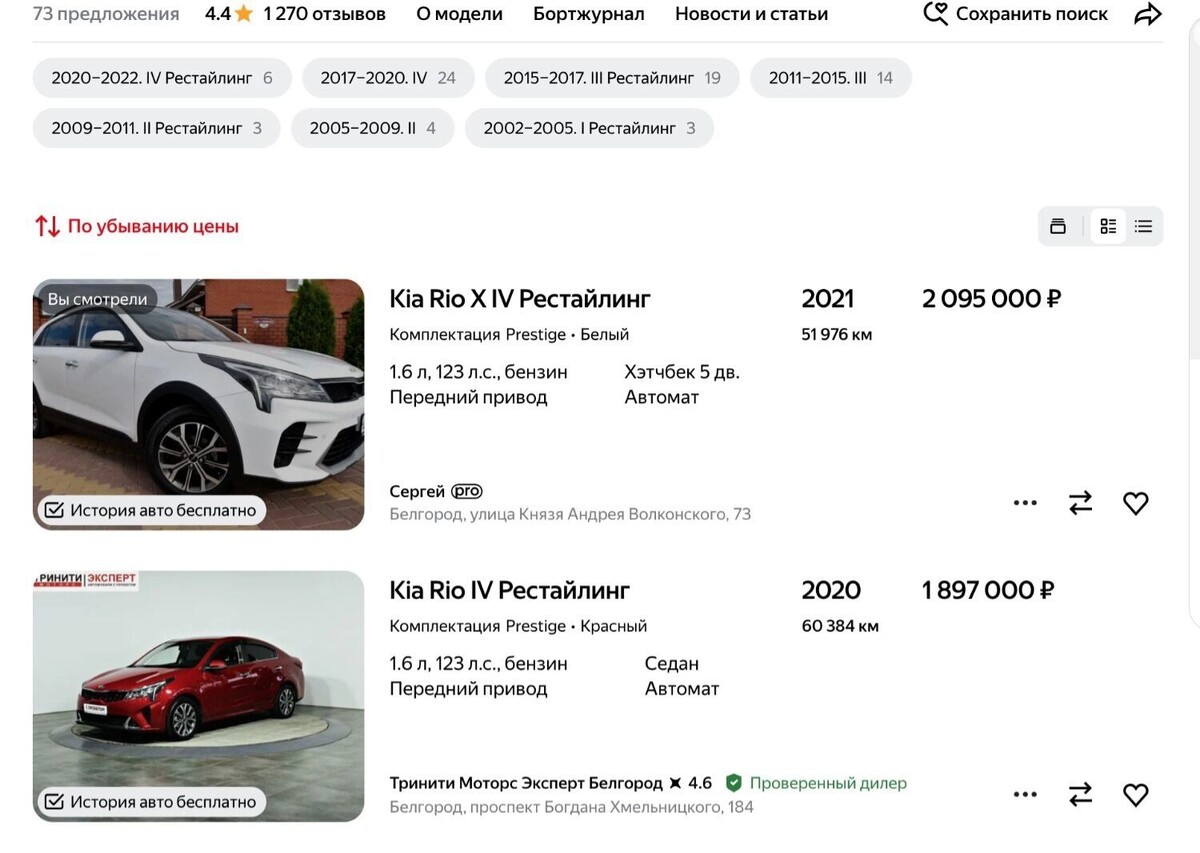The width and height of the screenshot is (1200, 853).
Task: Open the 1 270 отзывов reviews link
Action: coord(325,14)
